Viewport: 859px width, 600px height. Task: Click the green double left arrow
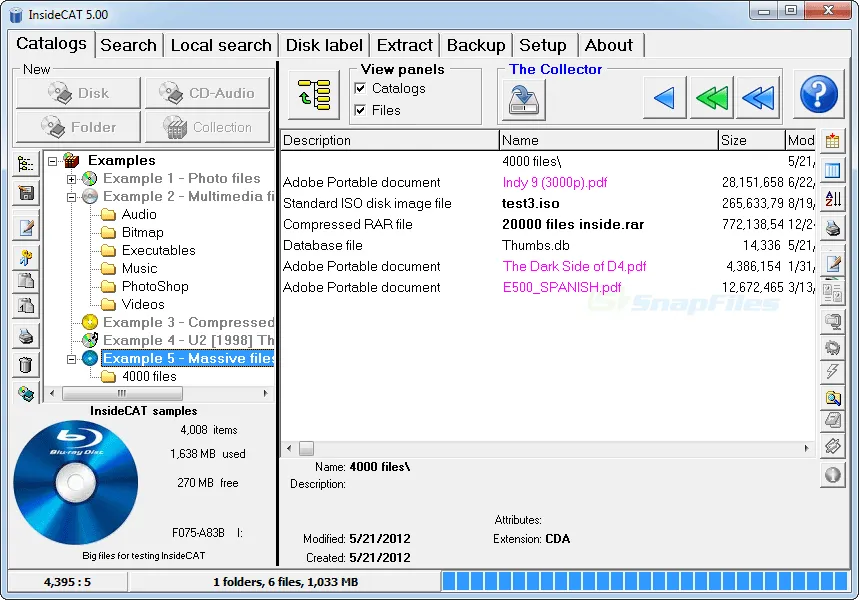(x=711, y=97)
